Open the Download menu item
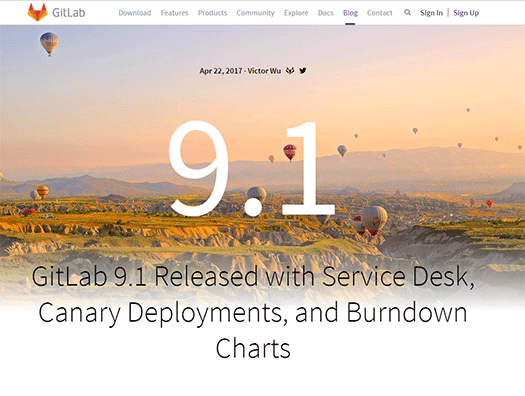The image size is (525, 396). [x=135, y=13]
